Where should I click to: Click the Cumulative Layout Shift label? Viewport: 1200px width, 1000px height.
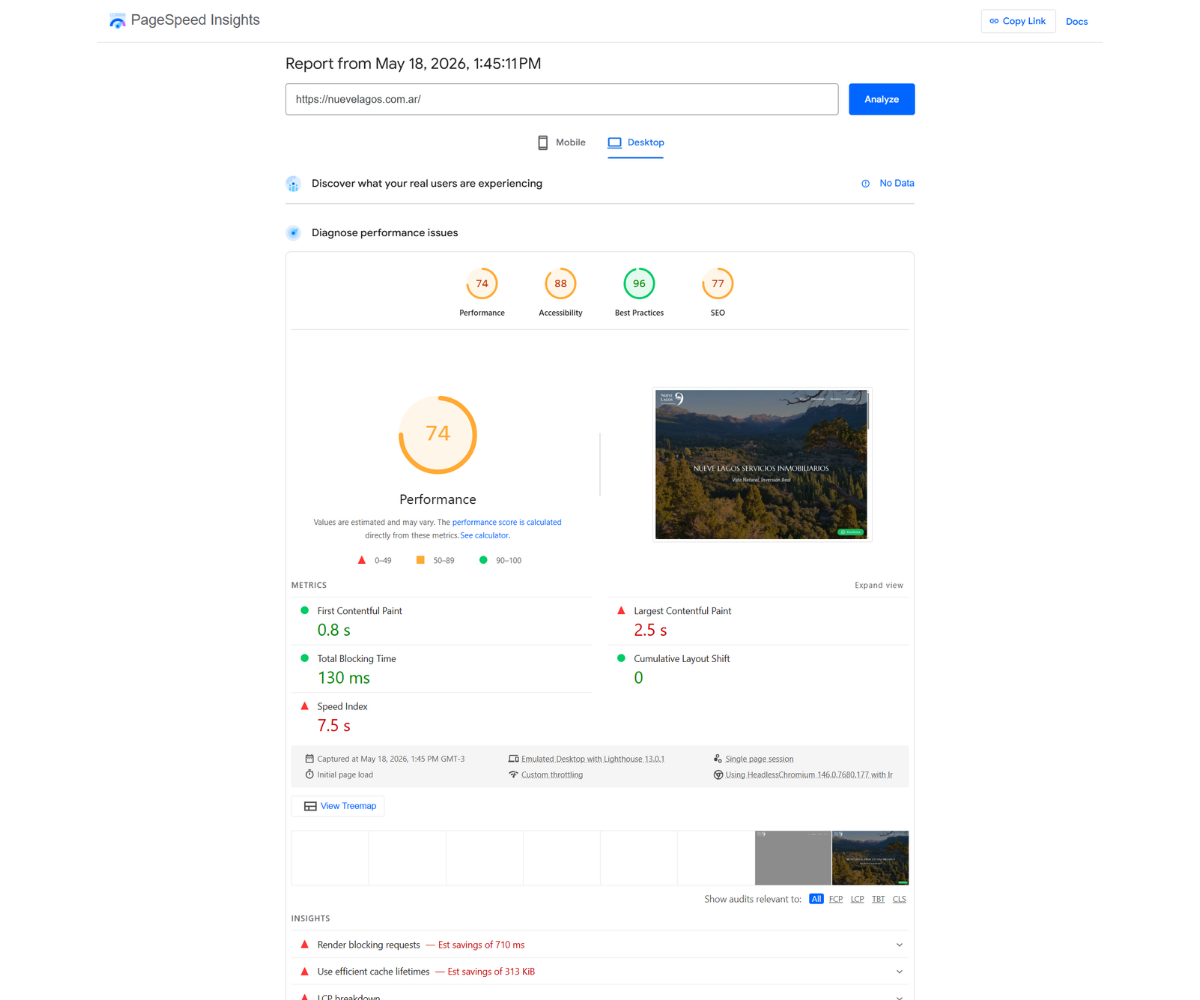point(682,659)
